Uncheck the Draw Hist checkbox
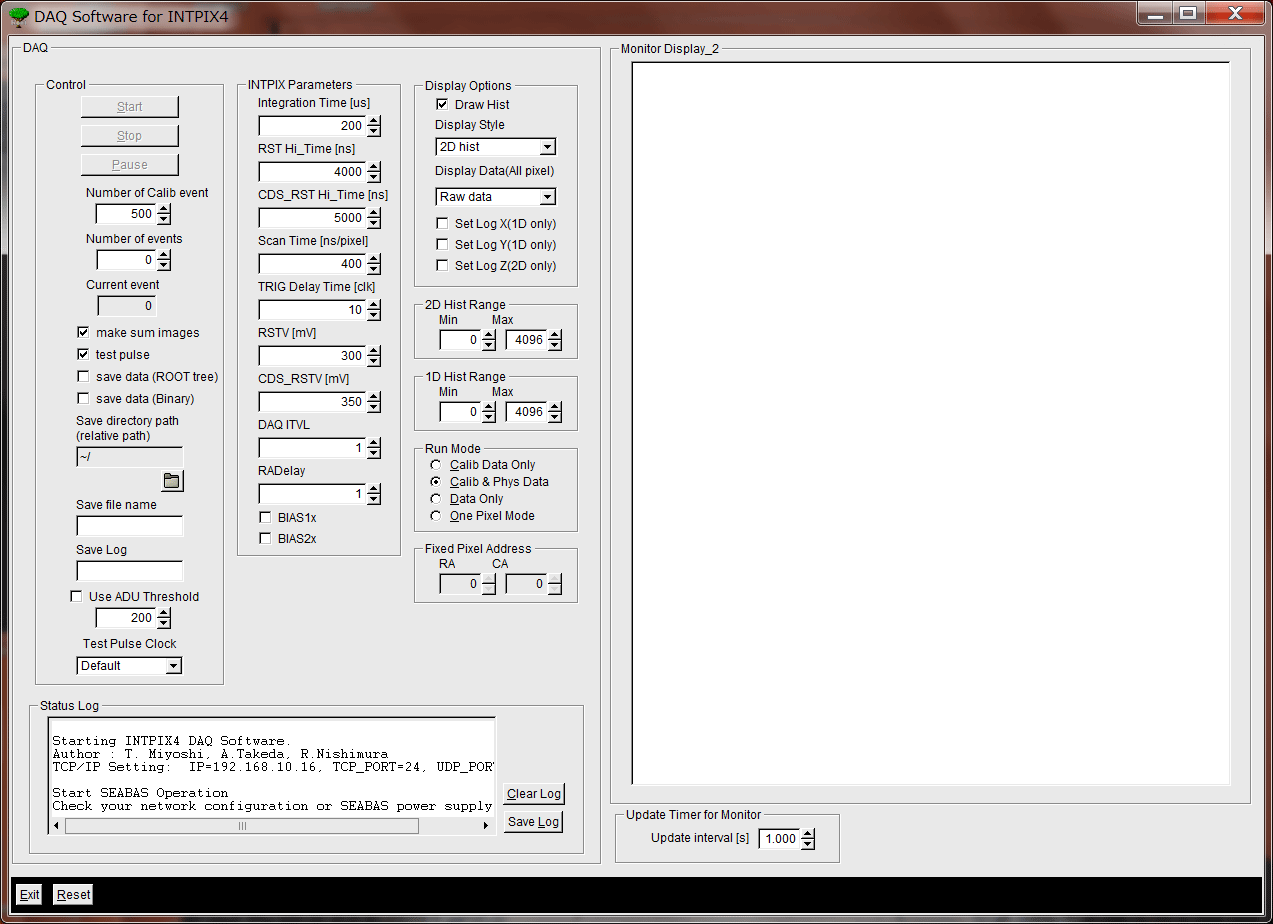The image size is (1273, 924). (442, 105)
